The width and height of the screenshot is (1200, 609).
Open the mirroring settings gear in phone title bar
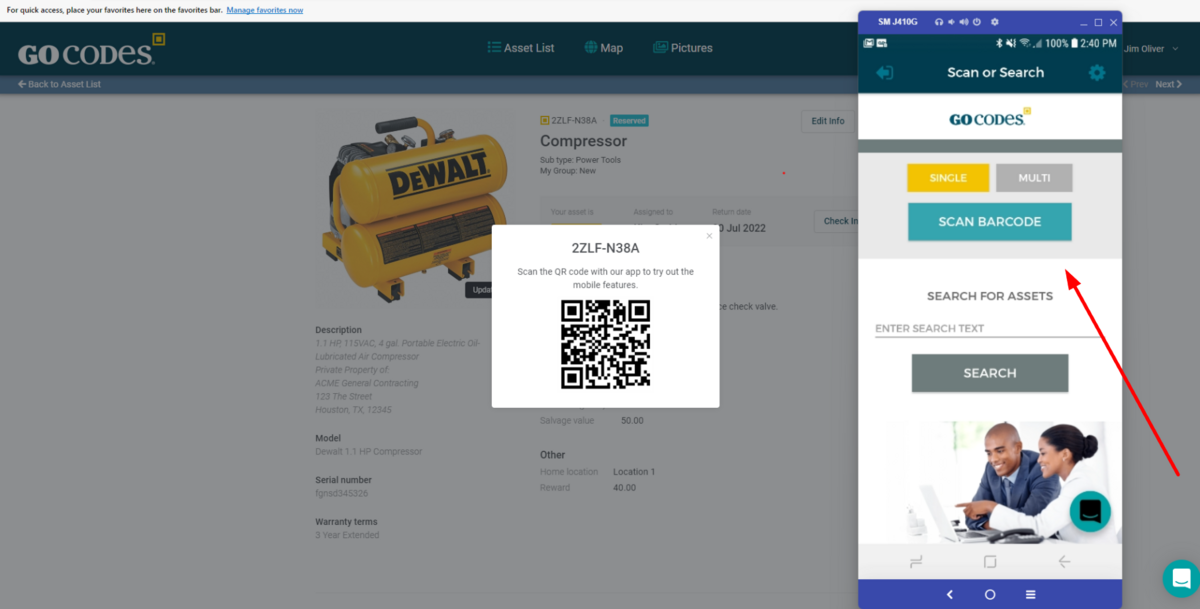(x=995, y=22)
